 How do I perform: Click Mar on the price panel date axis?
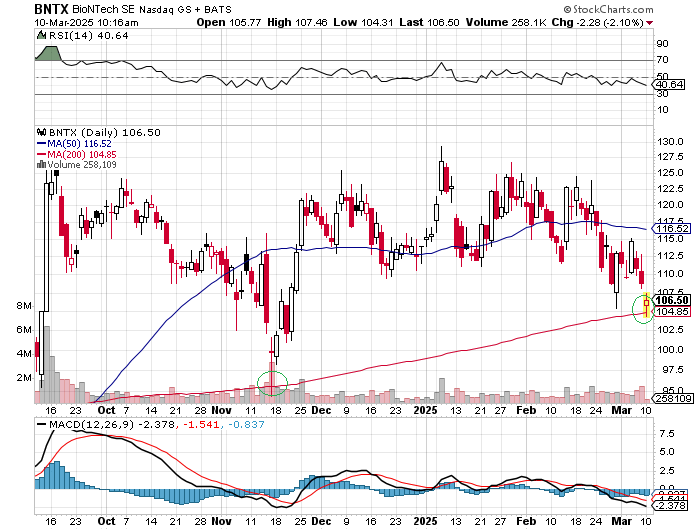tap(621, 410)
